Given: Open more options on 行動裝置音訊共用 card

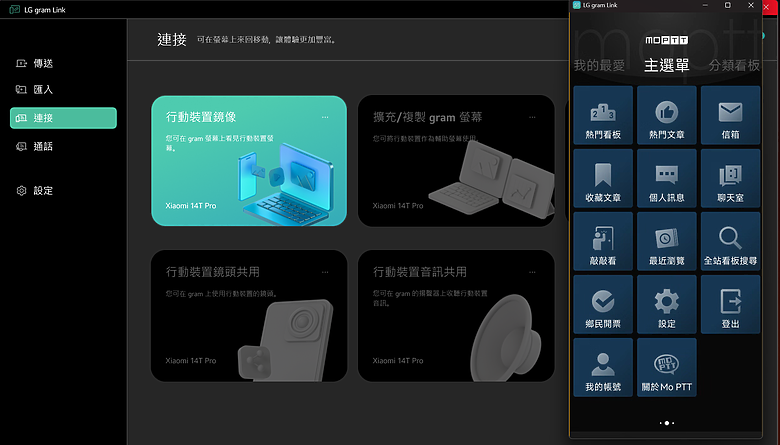Looking at the screenshot, I should point(532,272).
